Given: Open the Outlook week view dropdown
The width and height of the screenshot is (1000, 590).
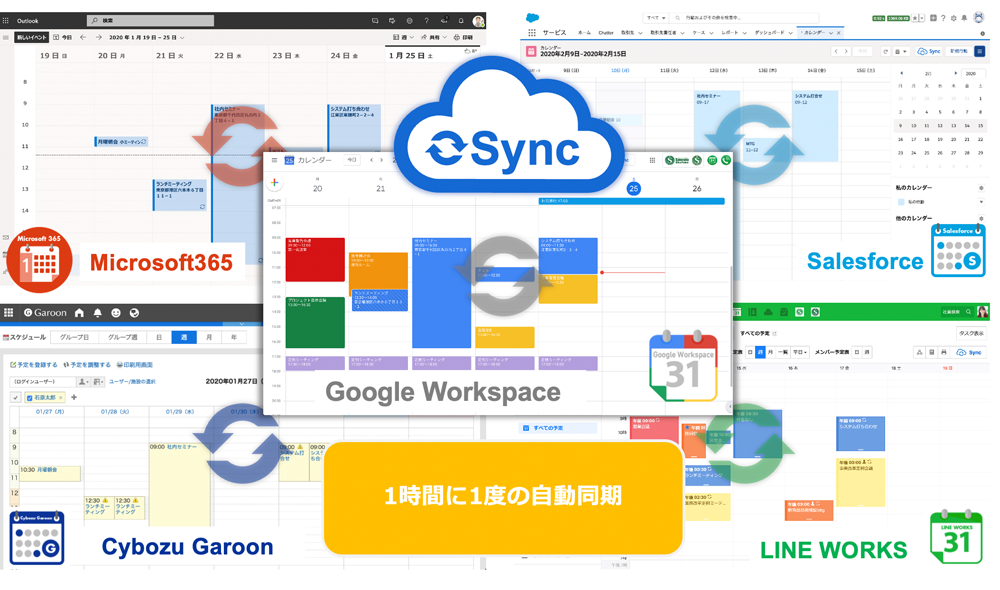Looking at the screenshot, I should tap(403, 38).
